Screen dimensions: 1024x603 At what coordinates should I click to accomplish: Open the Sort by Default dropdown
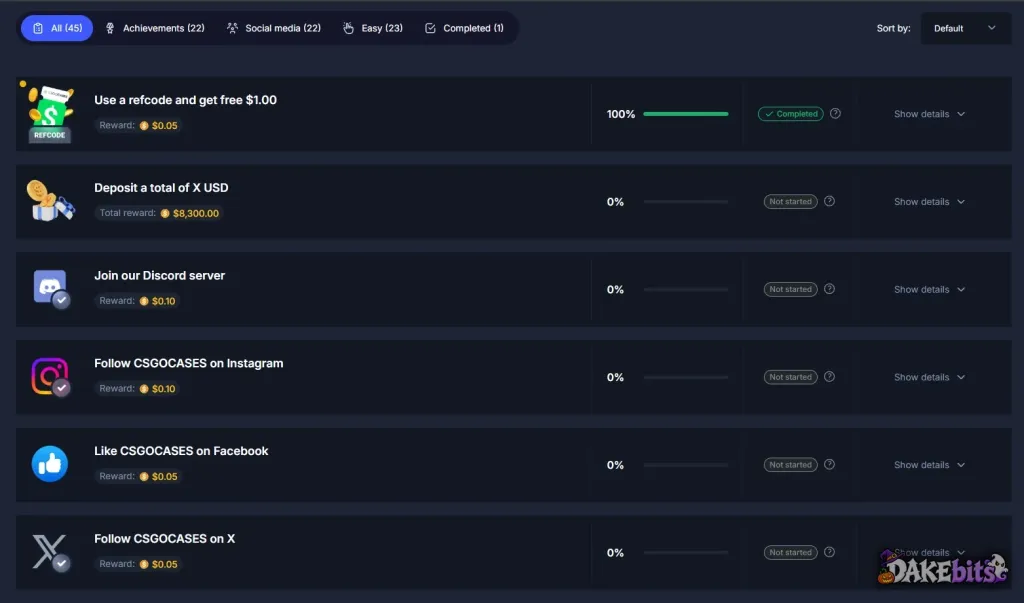click(x=964, y=28)
